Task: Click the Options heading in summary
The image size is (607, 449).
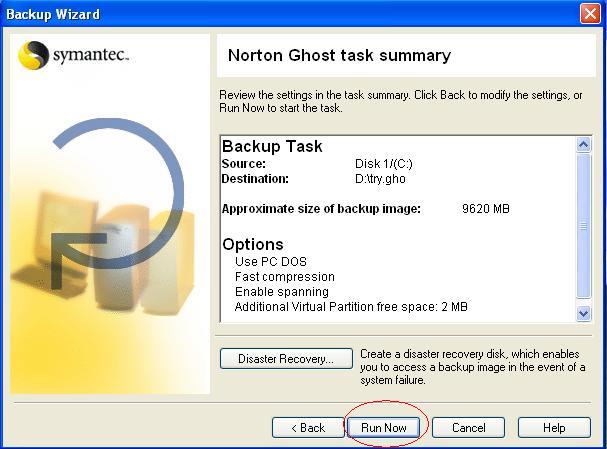Action: (253, 245)
